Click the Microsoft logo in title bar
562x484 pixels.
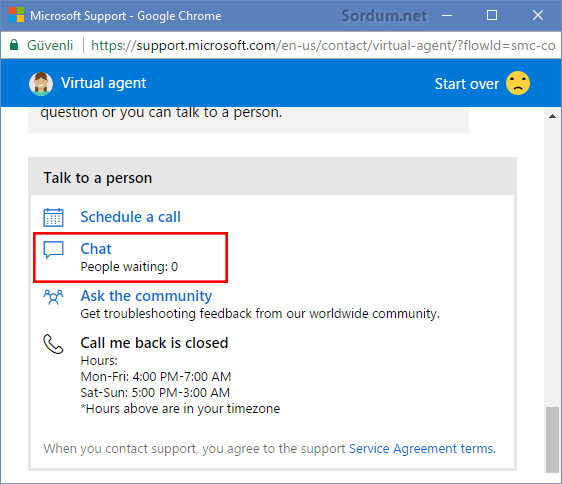click(16, 15)
